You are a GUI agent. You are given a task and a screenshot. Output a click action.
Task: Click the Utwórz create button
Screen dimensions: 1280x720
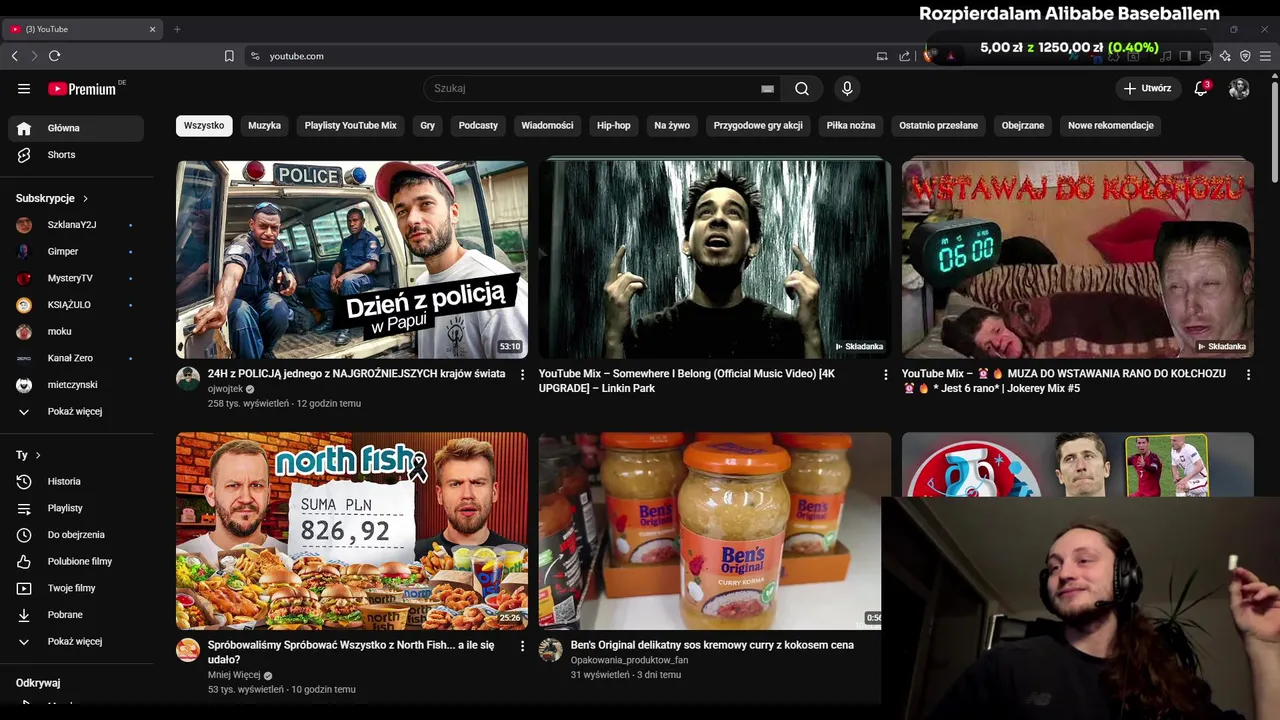tap(1148, 88)
